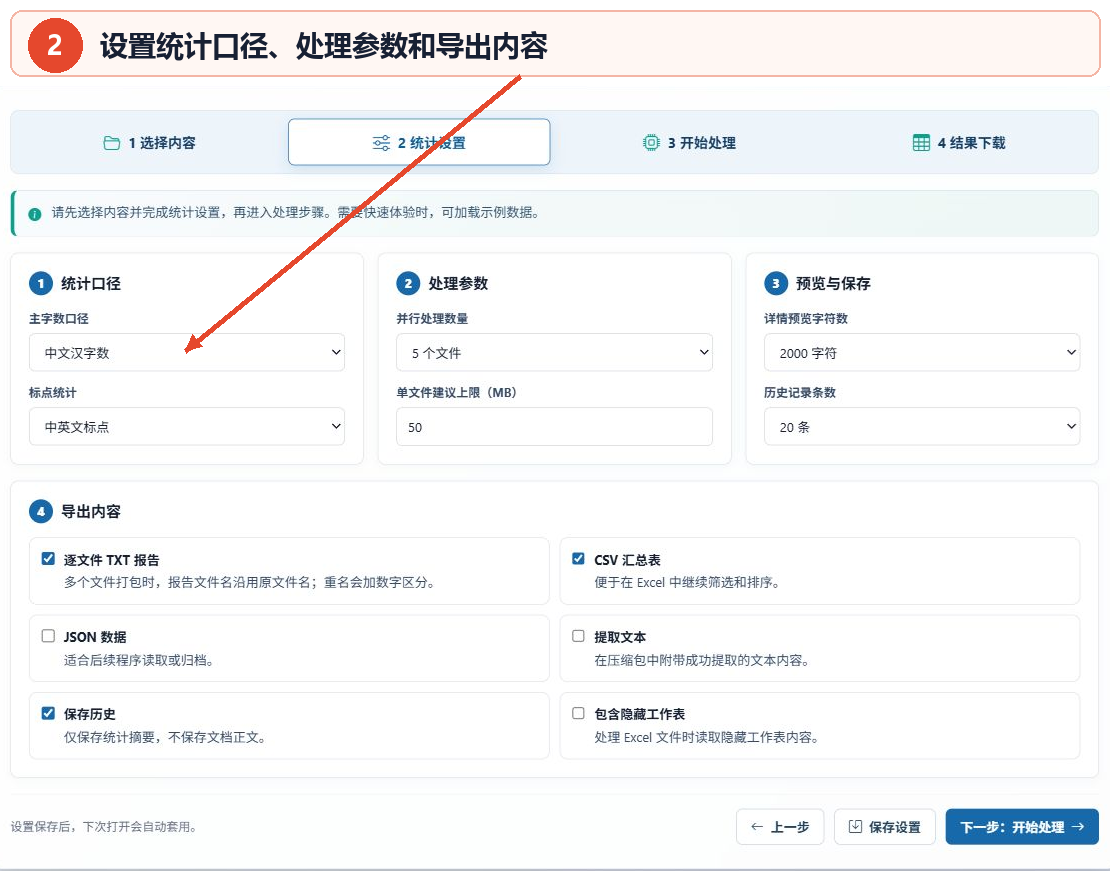Enable the JSON 数据 checkbox
This screenshot has height=871, width=1110.
48,636
